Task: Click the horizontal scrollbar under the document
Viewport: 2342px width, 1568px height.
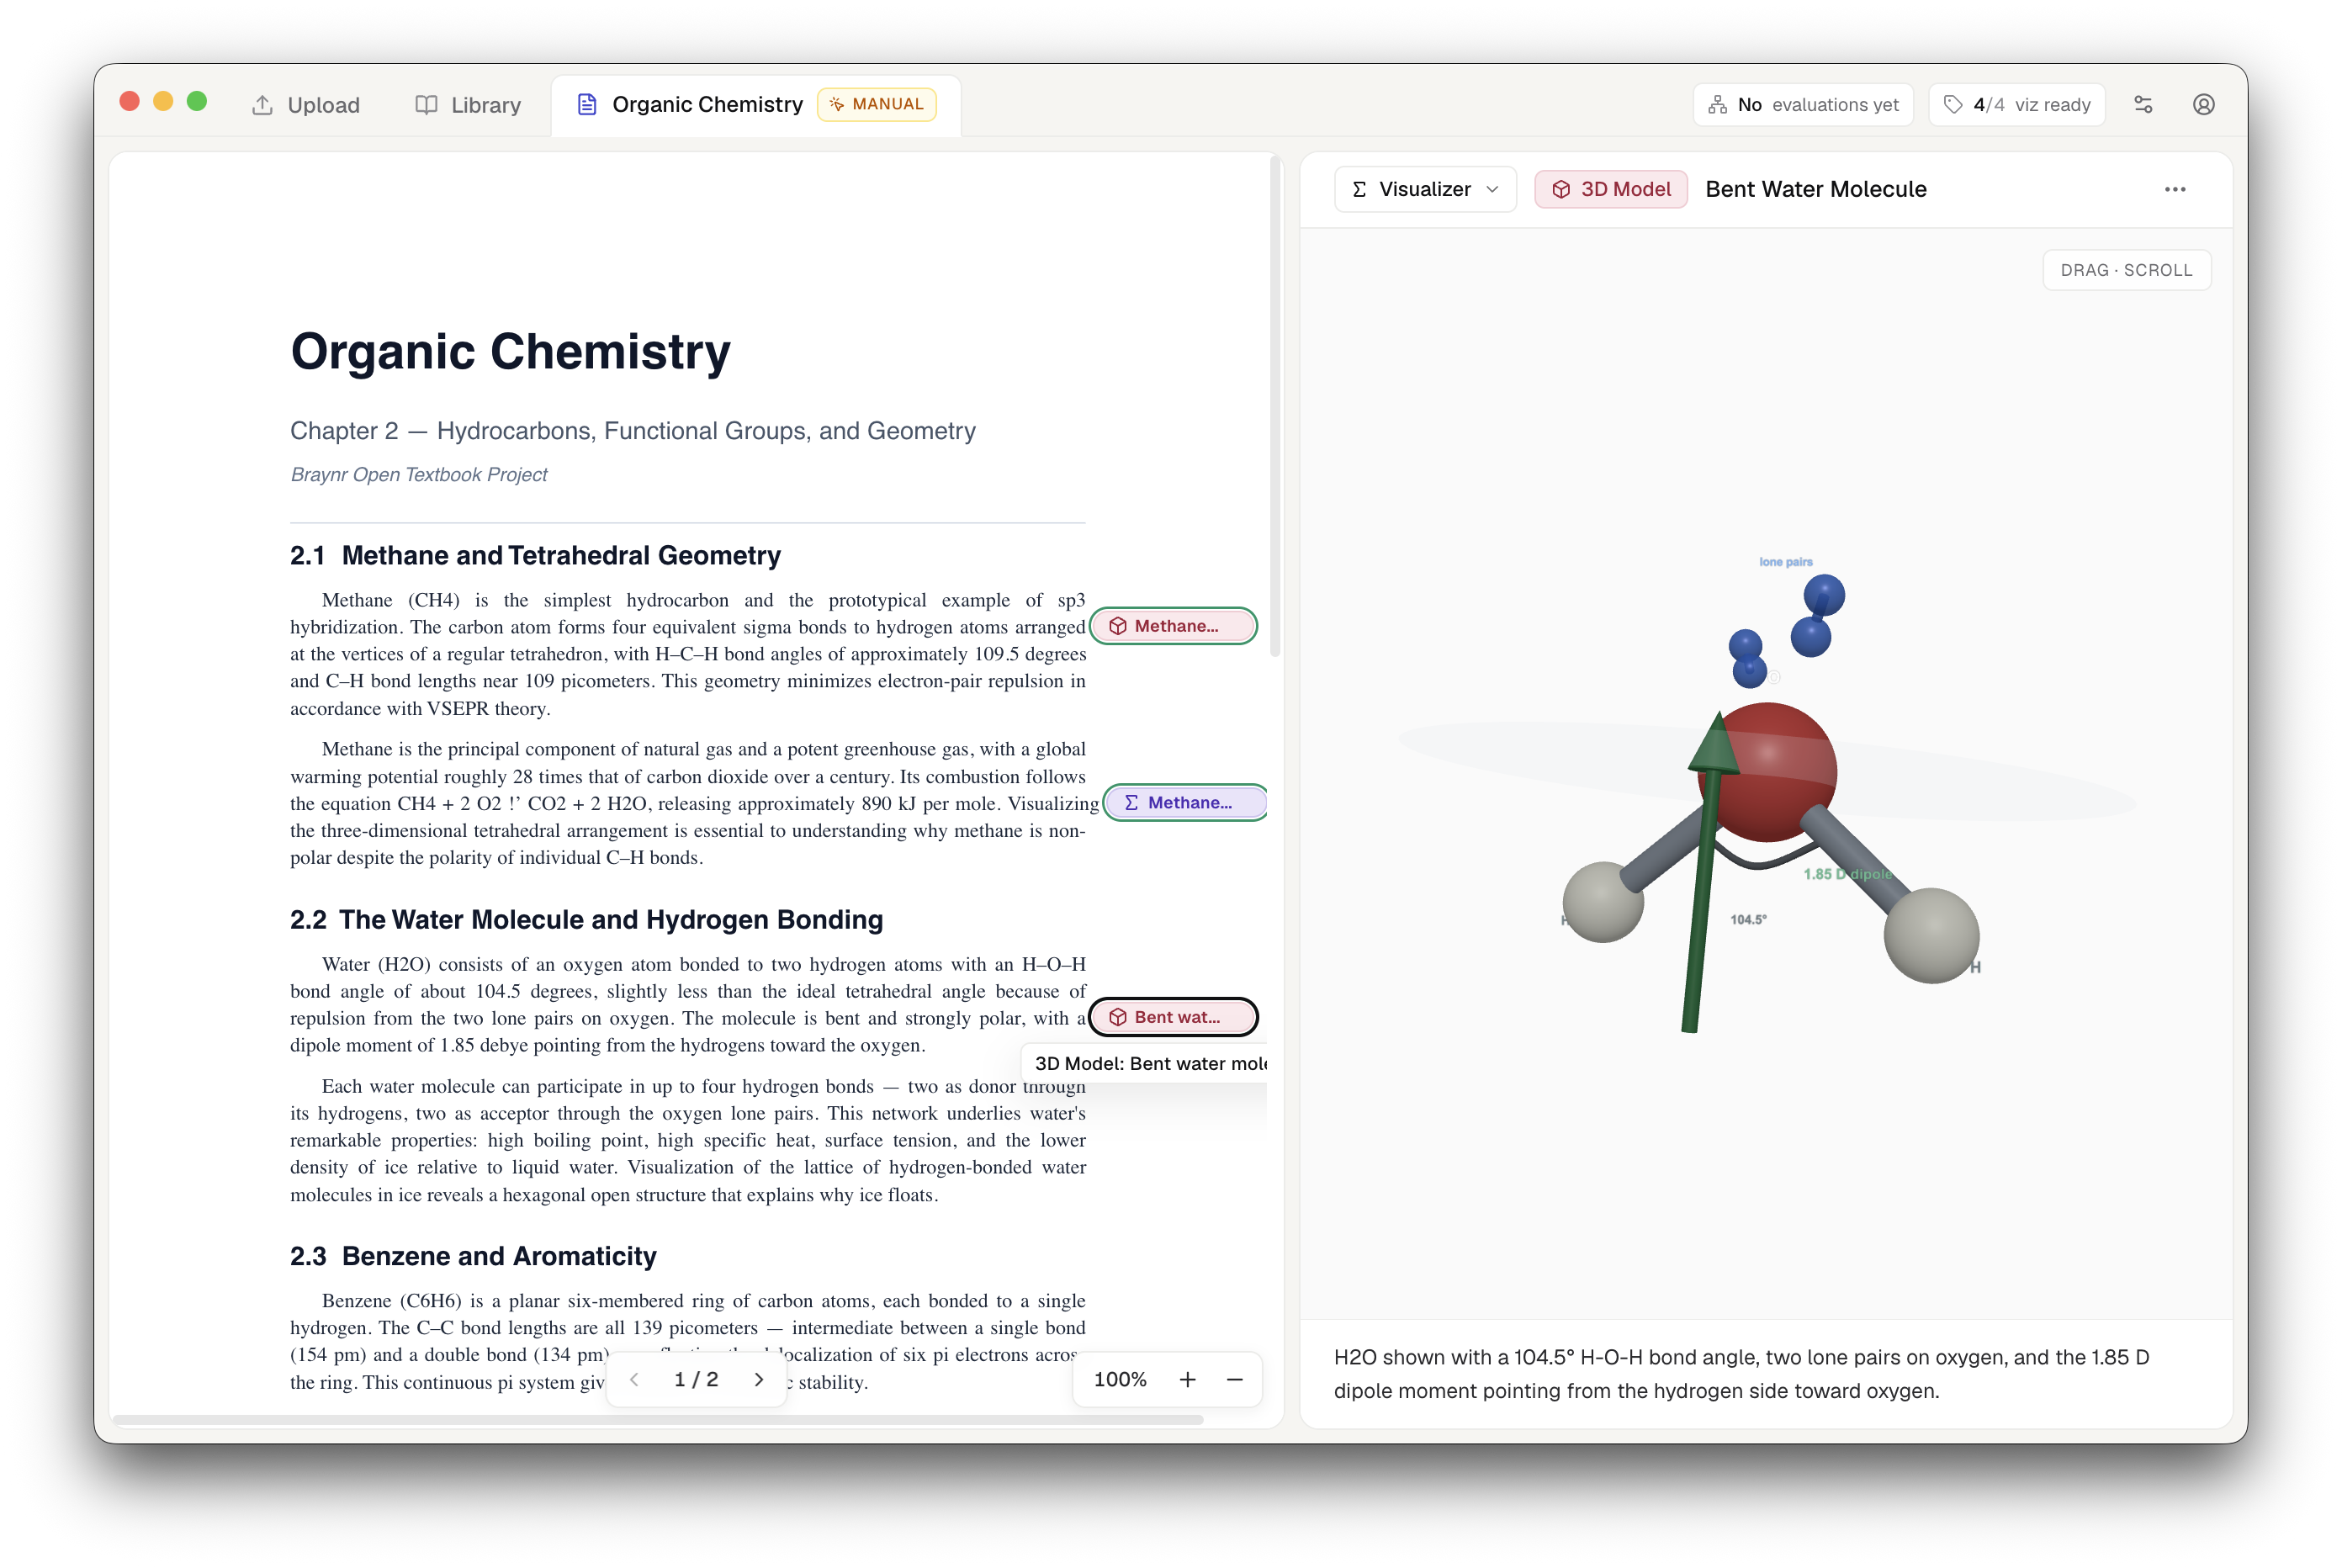Action: click(657, 1419)
